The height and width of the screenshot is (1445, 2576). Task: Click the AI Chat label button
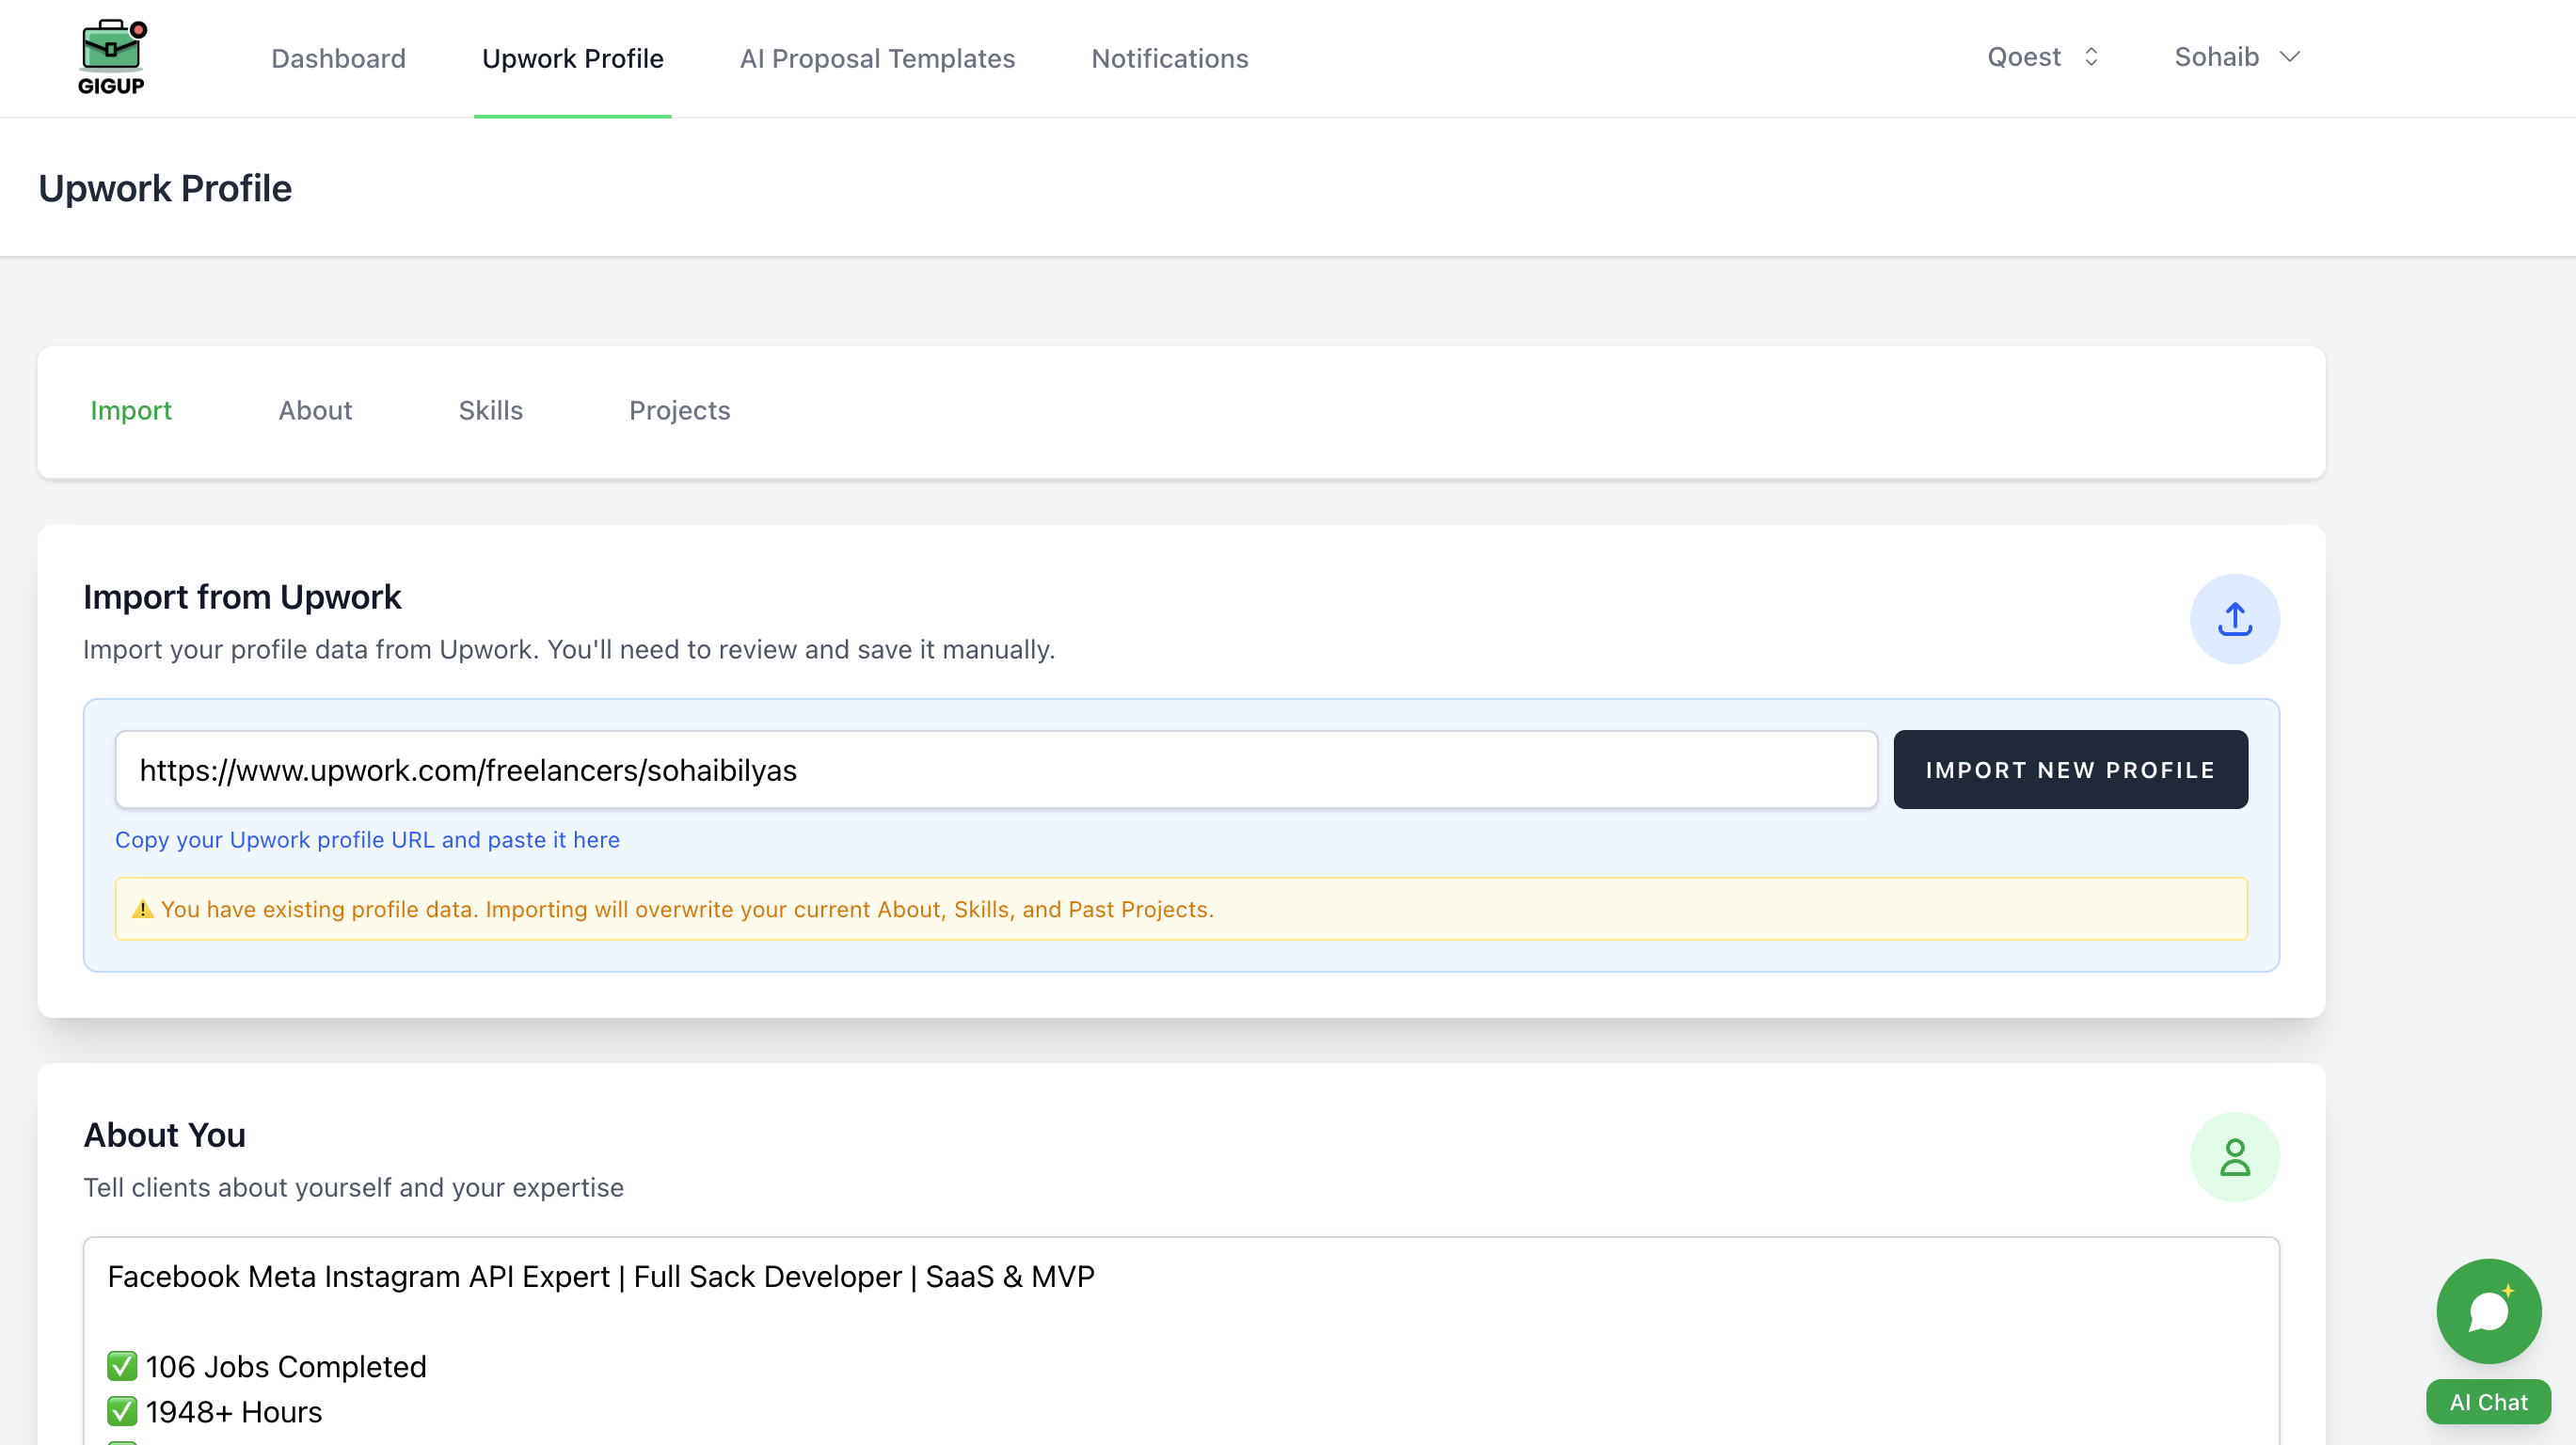click(2488, 1402)
